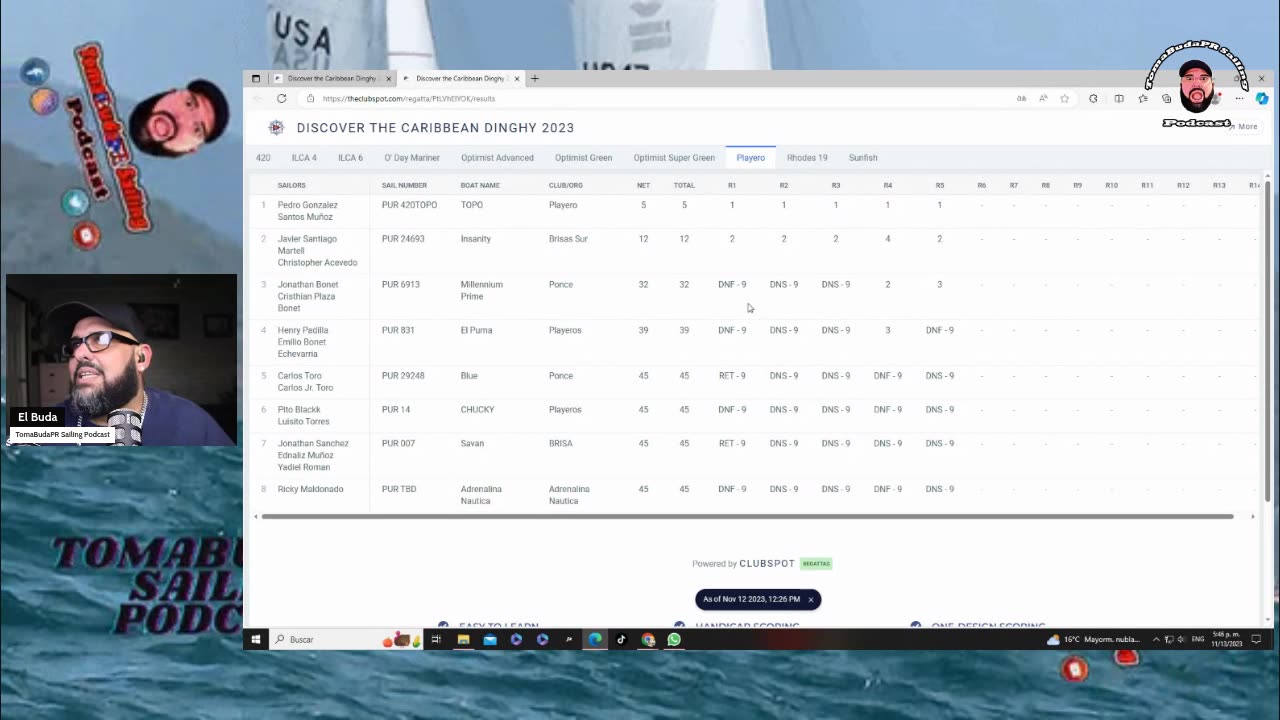Open the Edge favorites list
The image size is (1280, 720).
pyautogui.click(x=1143, y=98)
